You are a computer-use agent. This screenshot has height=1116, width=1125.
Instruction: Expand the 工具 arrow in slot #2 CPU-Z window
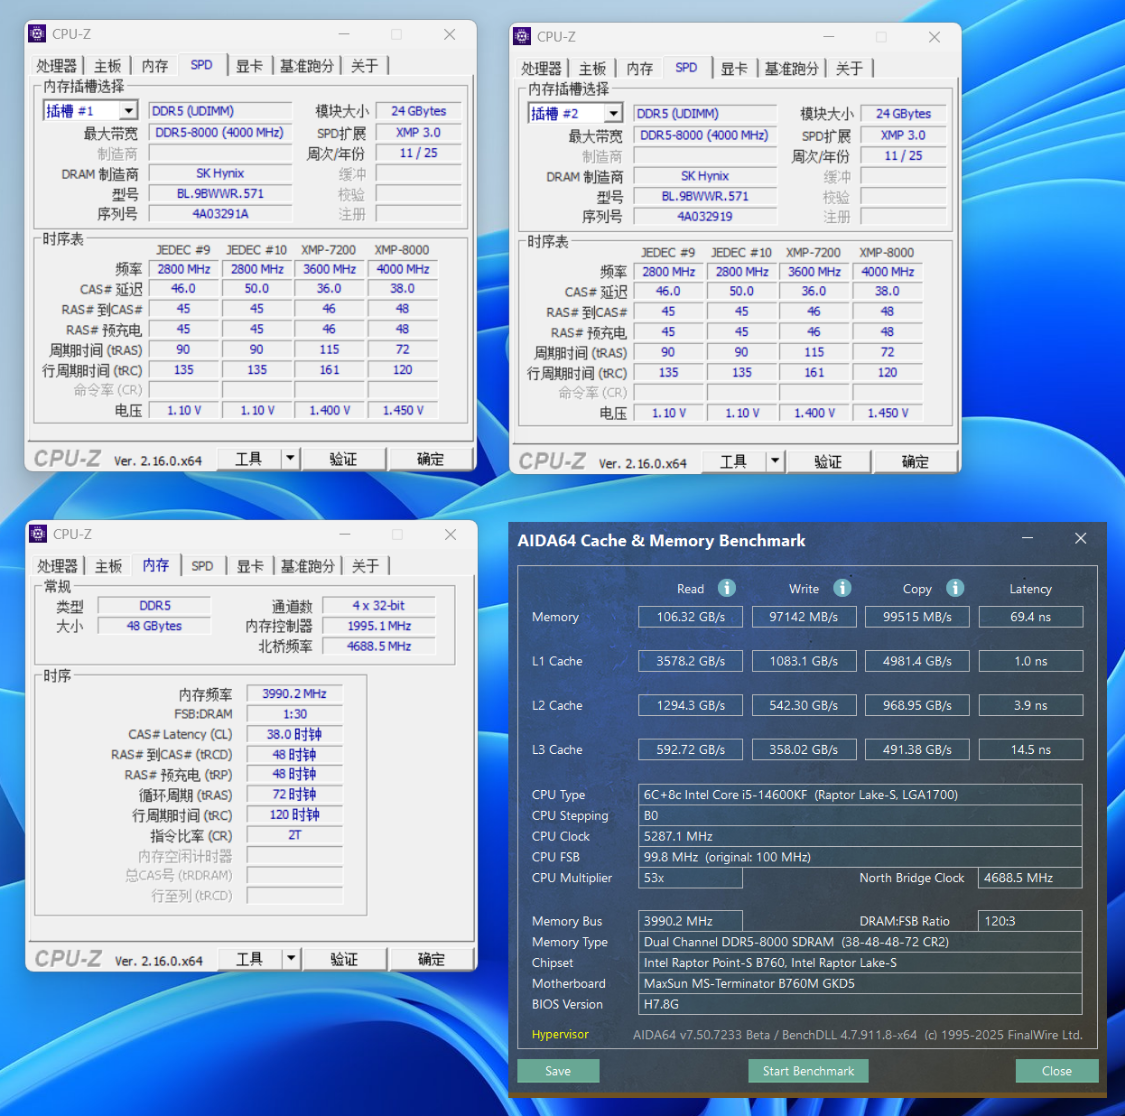[x=775, y=461]
